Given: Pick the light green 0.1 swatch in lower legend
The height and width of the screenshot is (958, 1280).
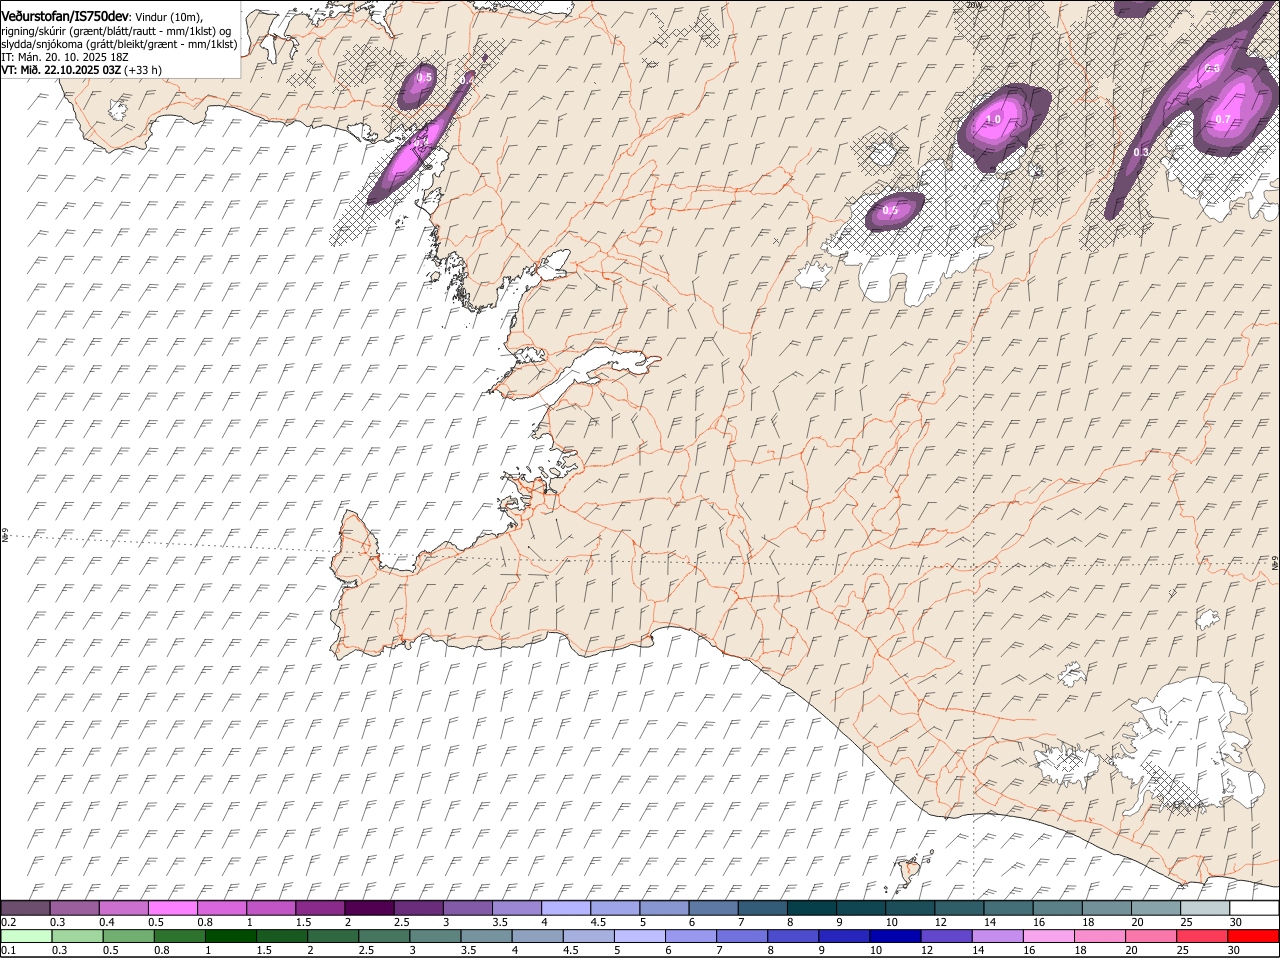Looking at the screenshot, I should (x=27, y=936).
